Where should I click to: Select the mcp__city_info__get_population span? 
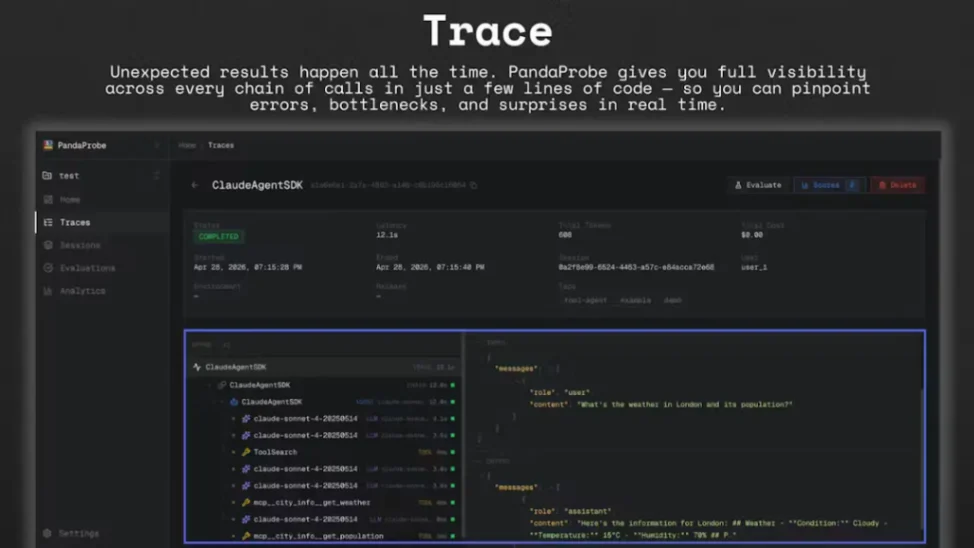tap(324, 536)
